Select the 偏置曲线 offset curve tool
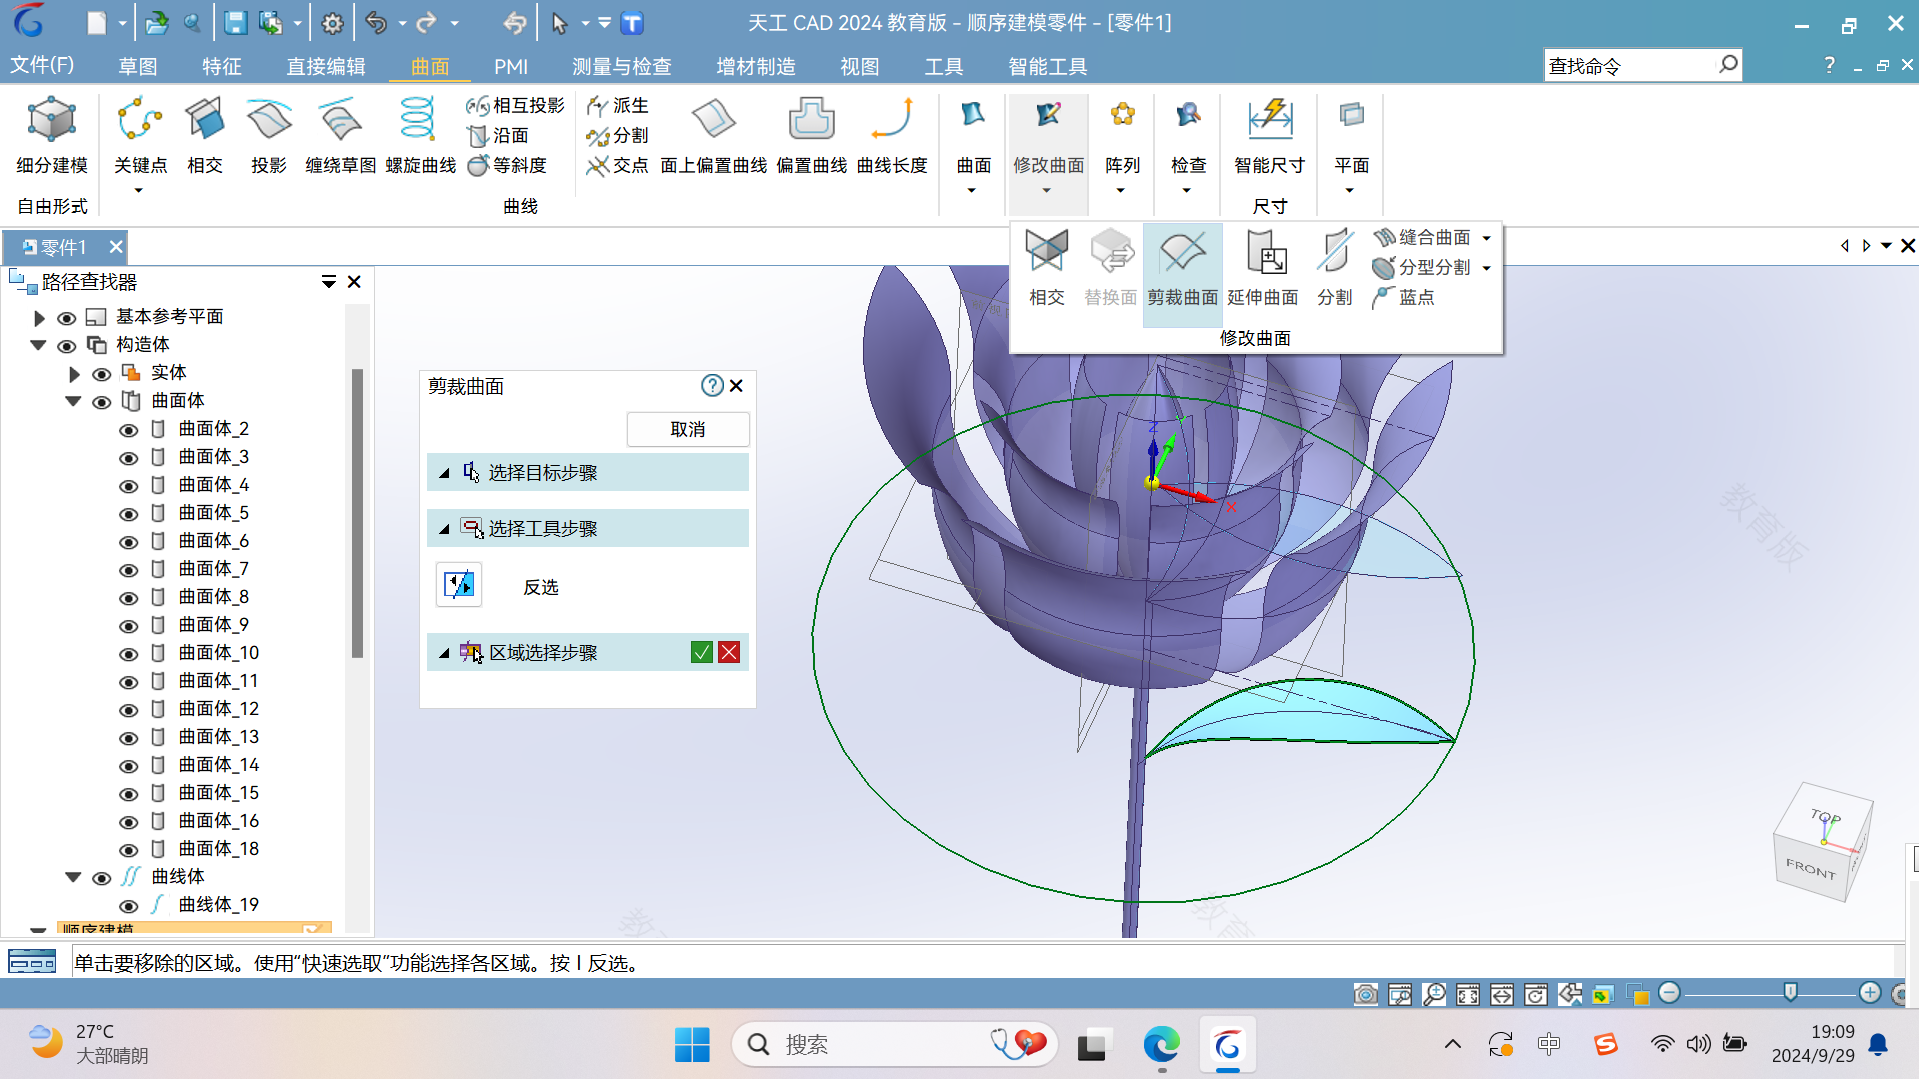The height and width of the screenshot is (1079, 1919). point(811,136)
